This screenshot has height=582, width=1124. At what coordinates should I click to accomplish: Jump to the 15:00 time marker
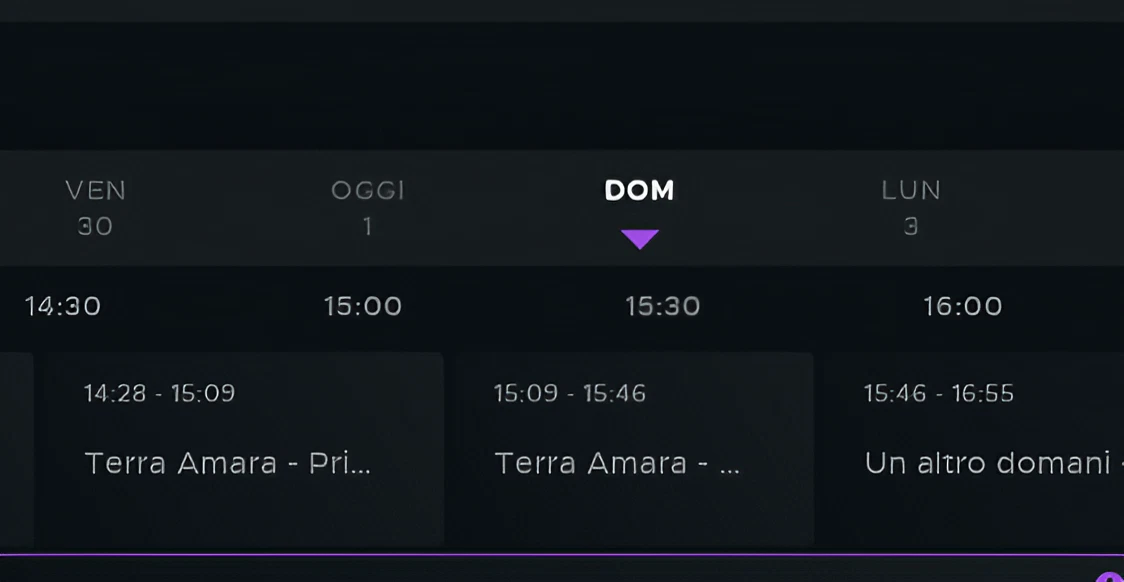click(x=363, y=306)
